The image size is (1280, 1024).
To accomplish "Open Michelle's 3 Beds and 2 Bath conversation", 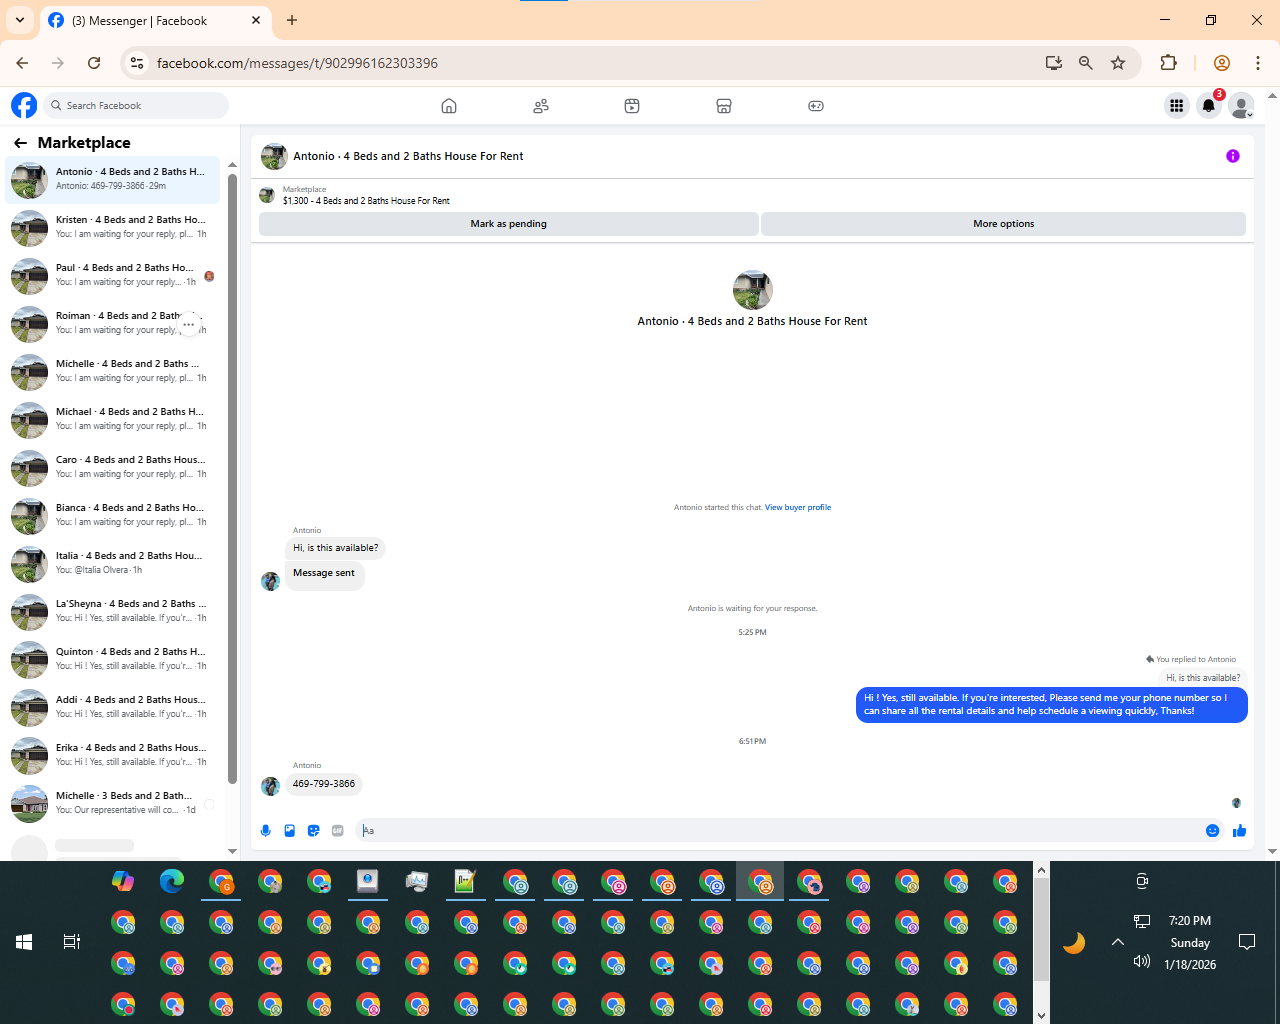I will coord(113,804).
